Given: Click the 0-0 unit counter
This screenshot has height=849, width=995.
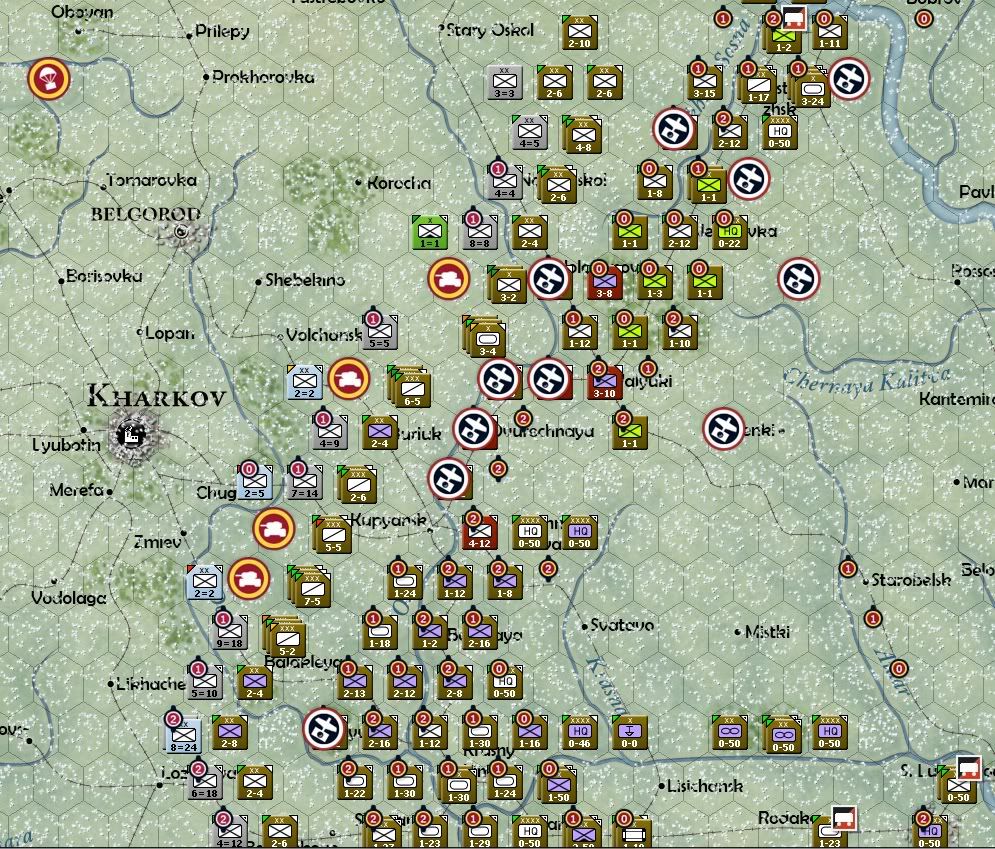Looking at the screenshot, I should pyautogui.click(x=629, y=732).
